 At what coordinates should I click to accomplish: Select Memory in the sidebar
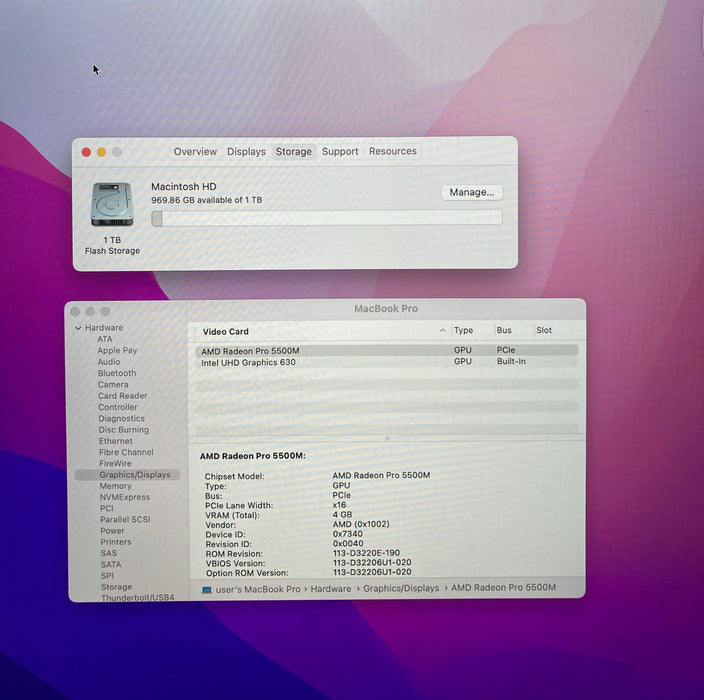(x=115, y=486)
